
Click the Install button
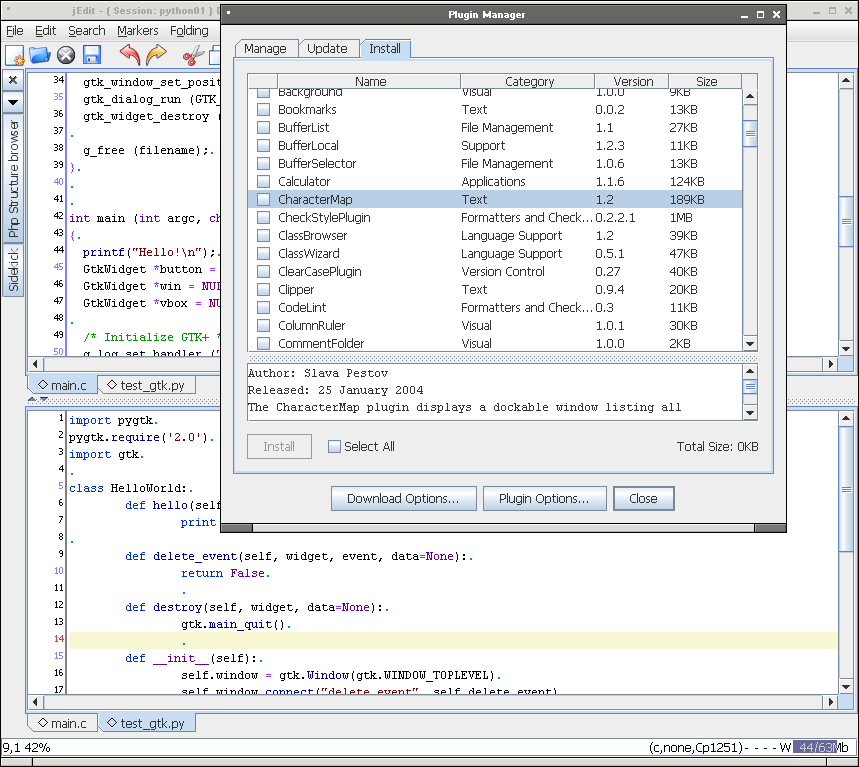tap(279, 447)
